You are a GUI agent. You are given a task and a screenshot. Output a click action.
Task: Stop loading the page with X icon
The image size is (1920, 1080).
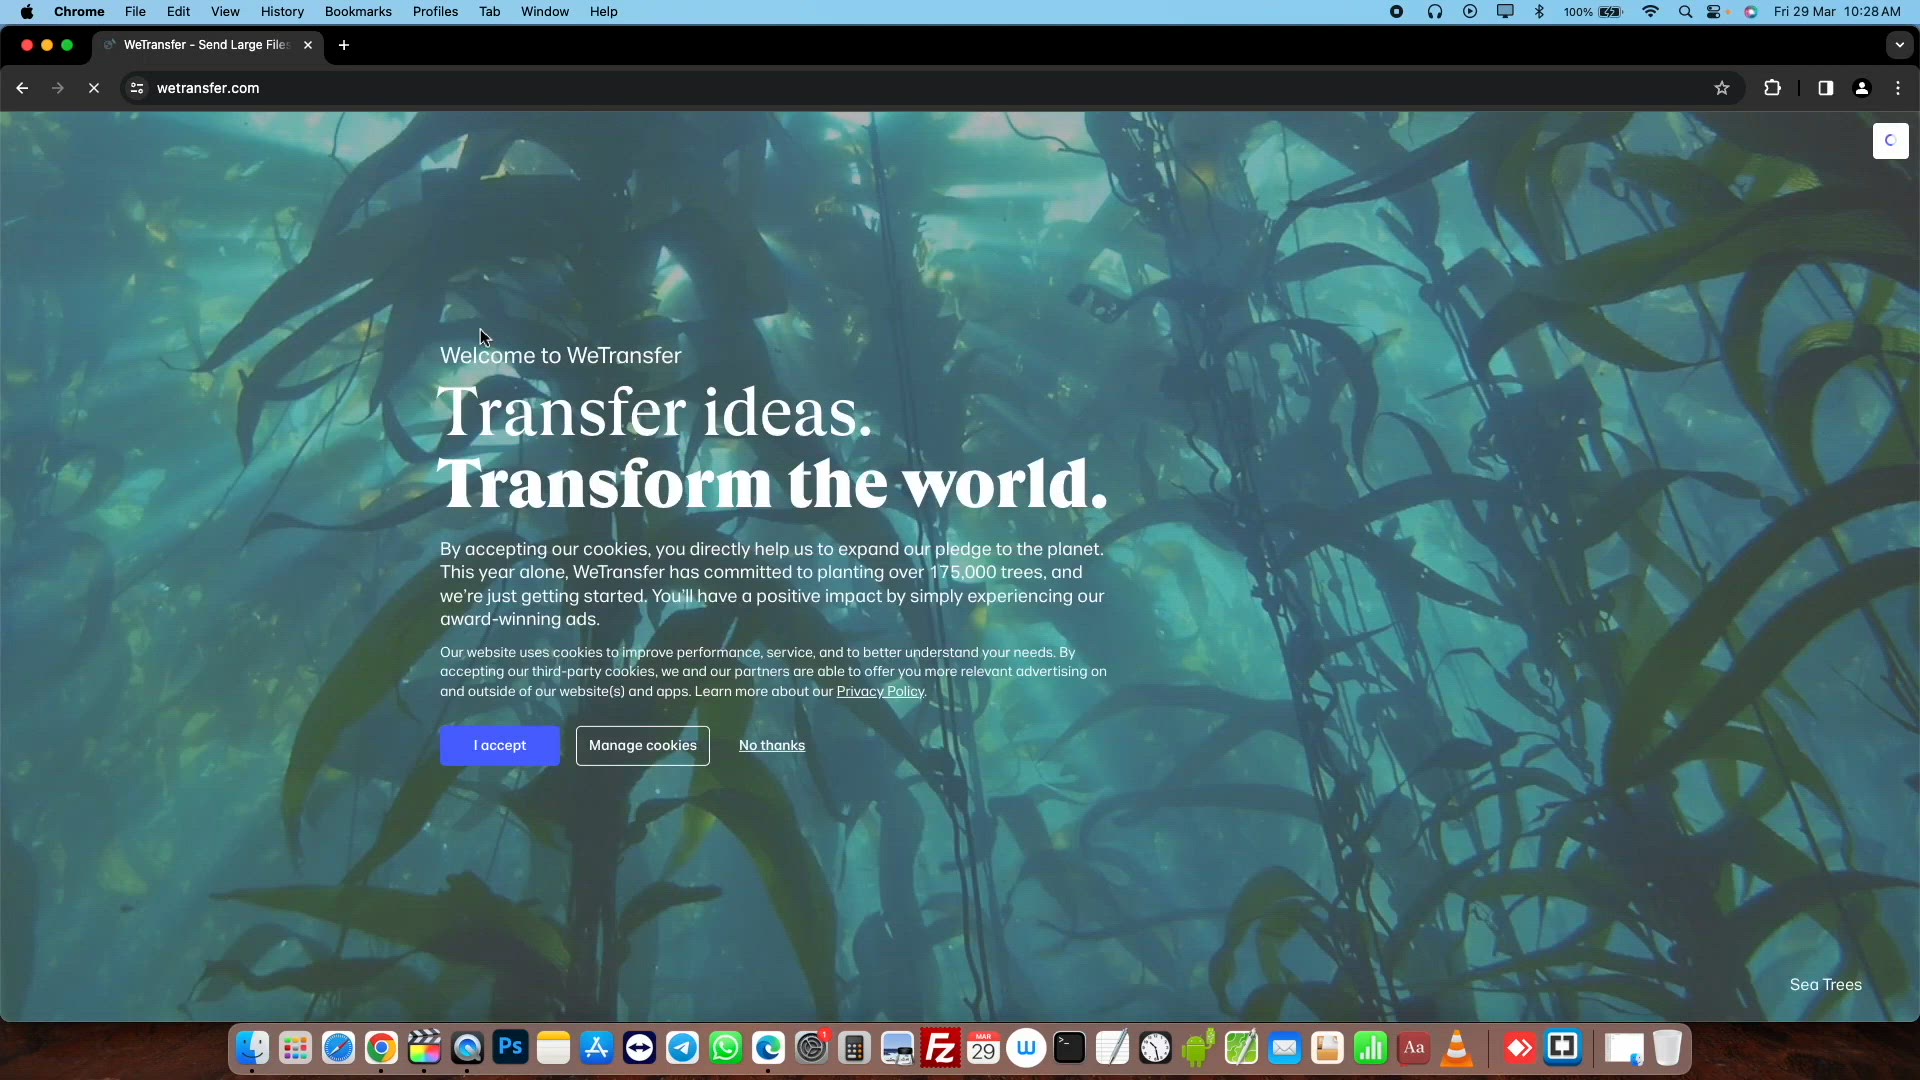click(x=94, y=88)
